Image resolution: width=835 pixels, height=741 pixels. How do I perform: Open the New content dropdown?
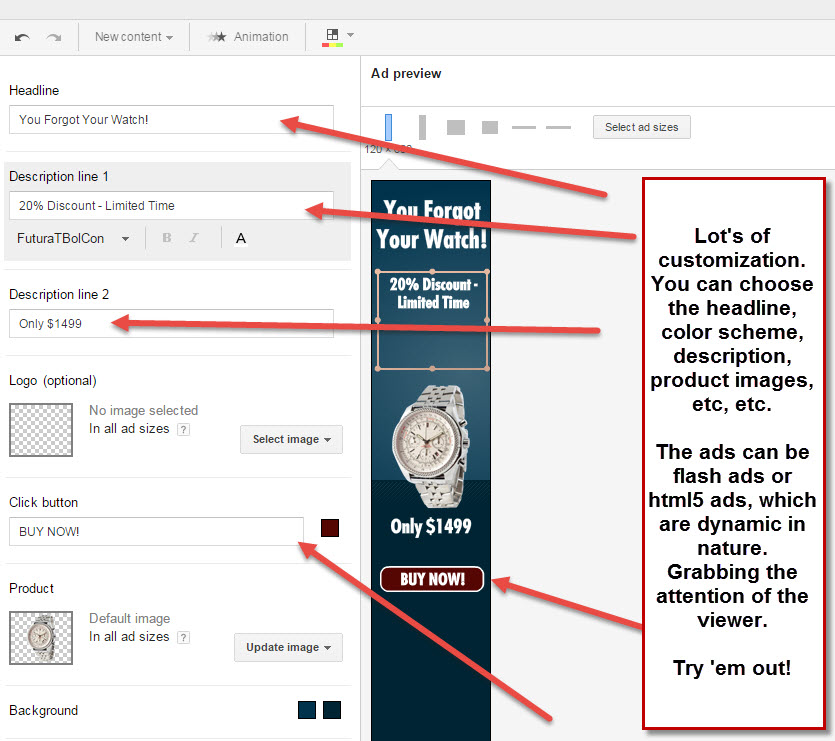click(133, 36)
